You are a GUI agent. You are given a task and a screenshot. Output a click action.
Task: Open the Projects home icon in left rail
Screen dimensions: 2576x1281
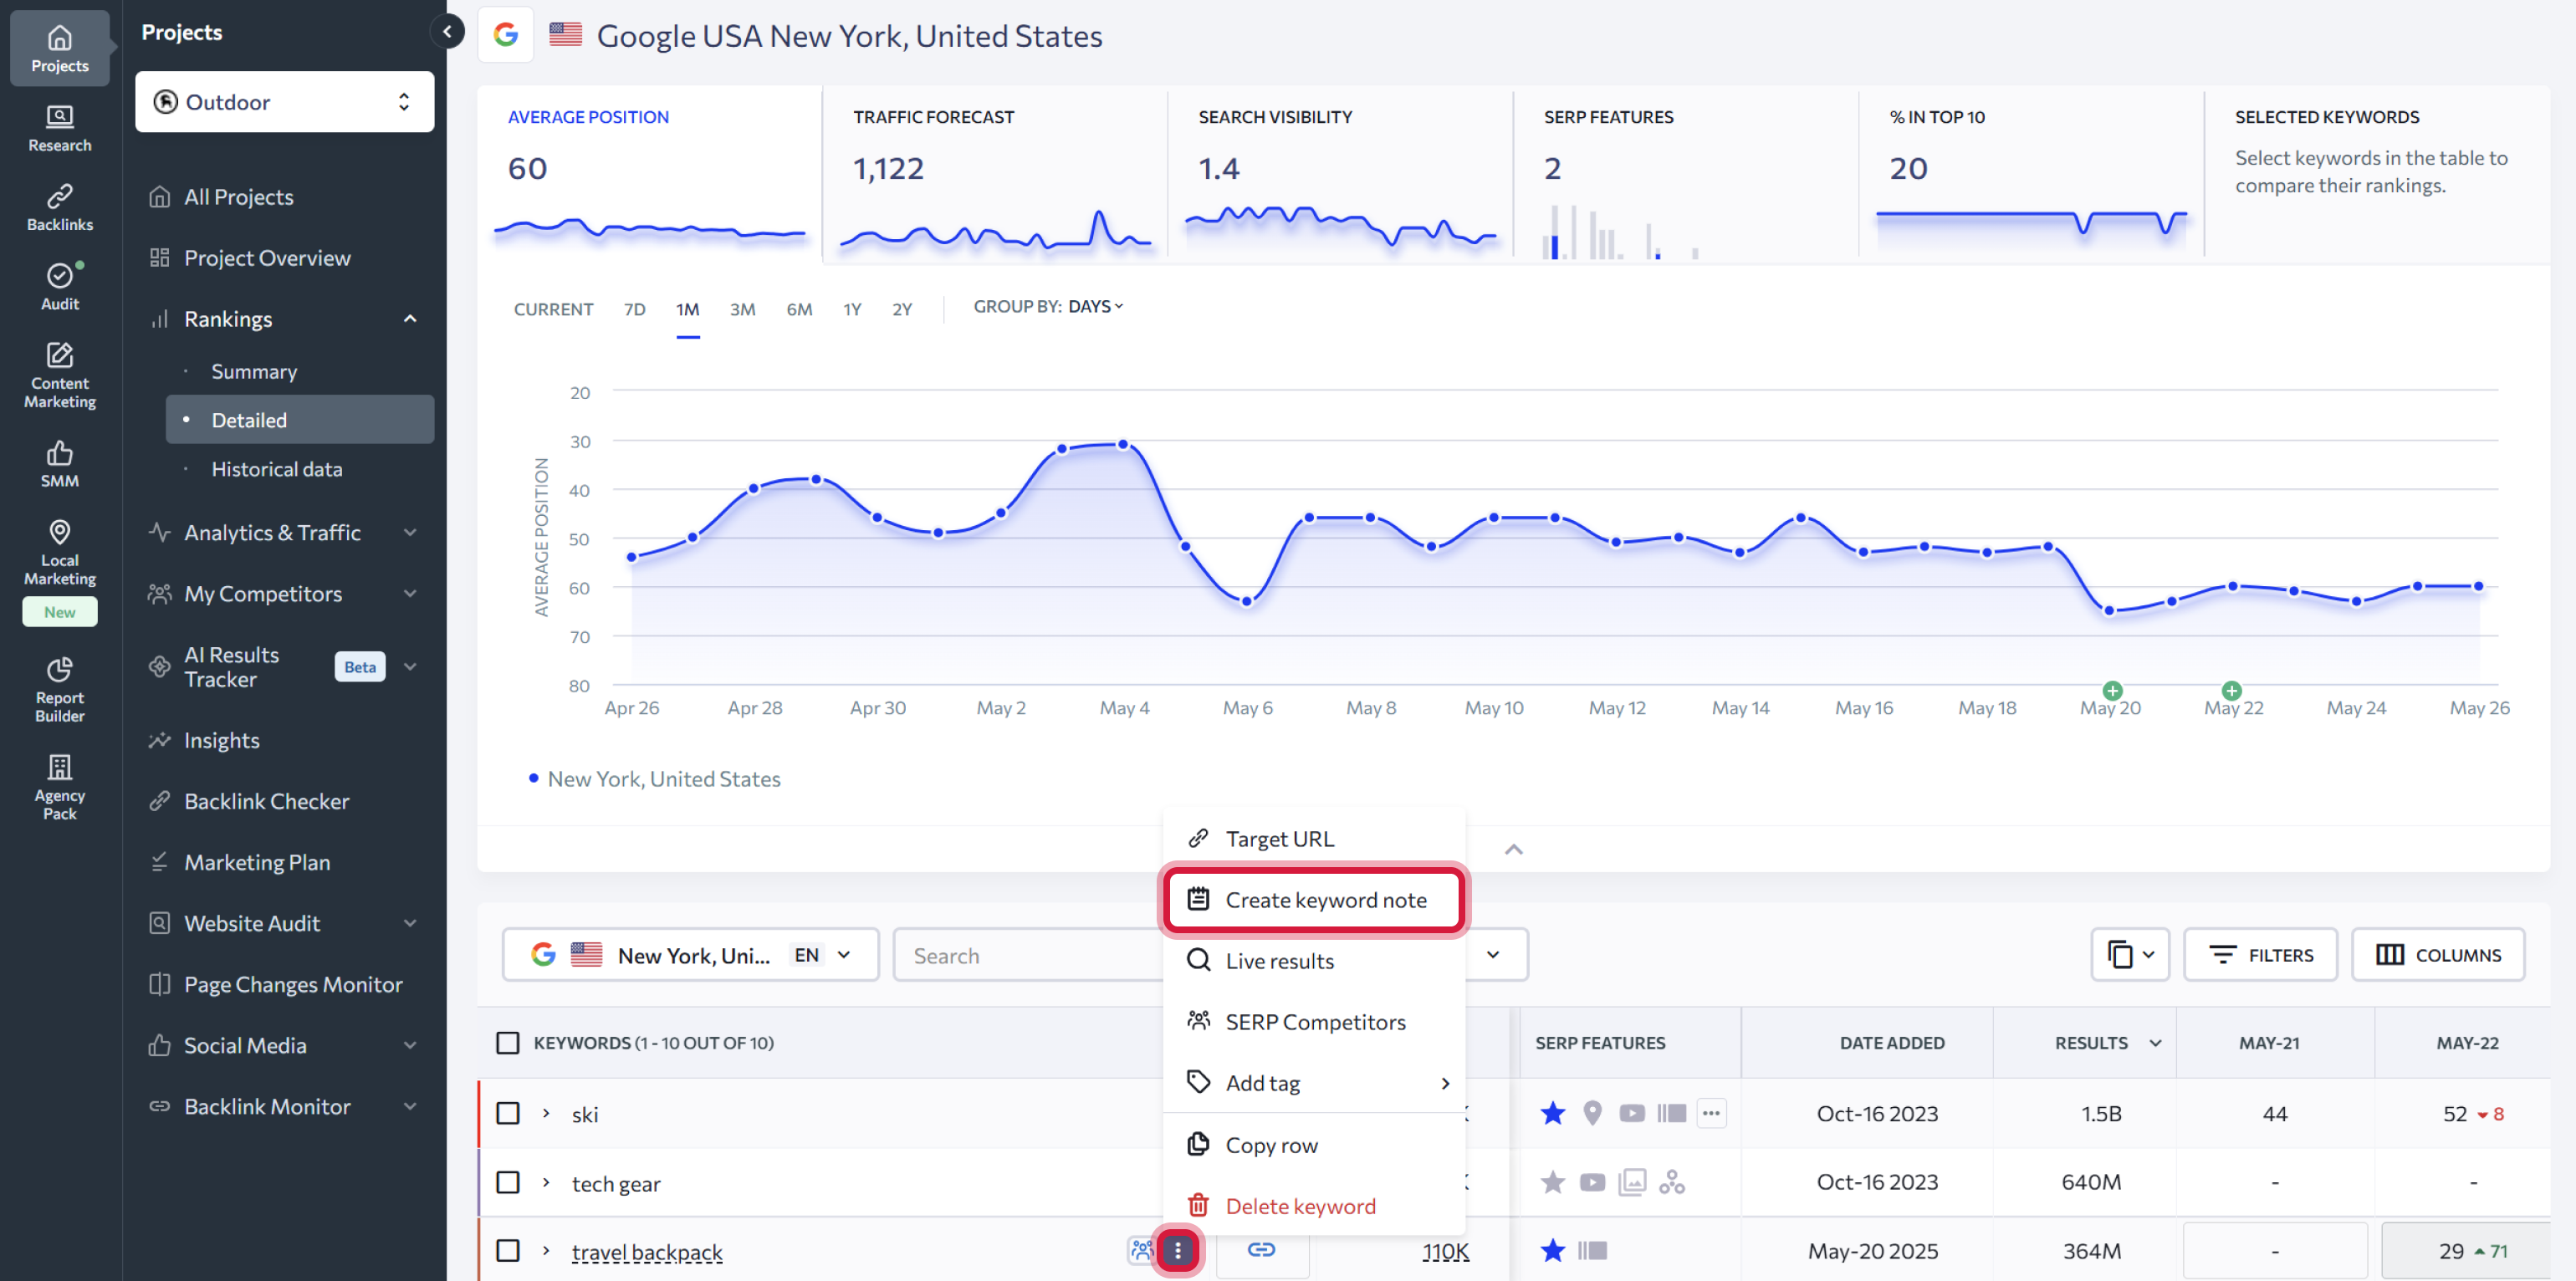[x=60, y=48]
